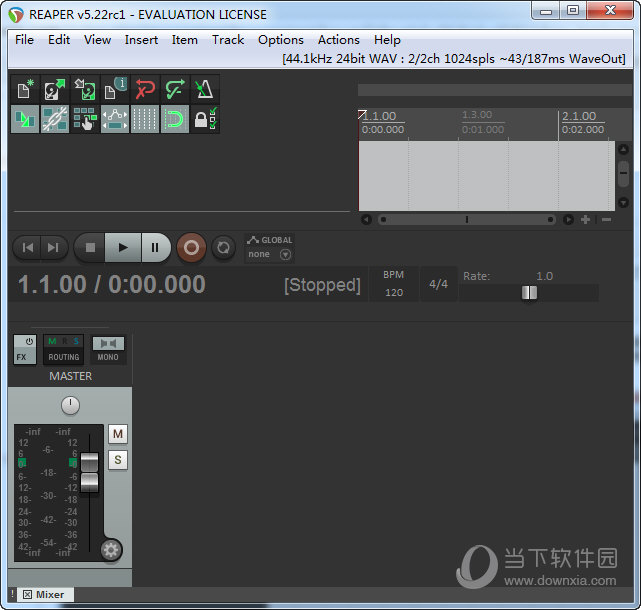The width and height of the screenshot is (641, 610).
Task: Toggle the master FX bypass power icon
Action: 29,341
